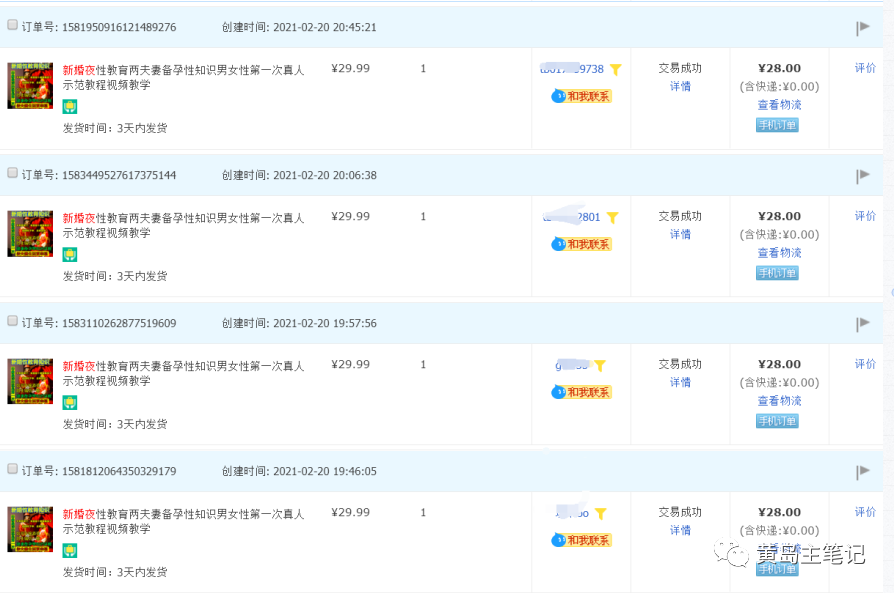Click the yellow funnel icon in the first order
The image size is (894, 593).
tap(616, 70)
